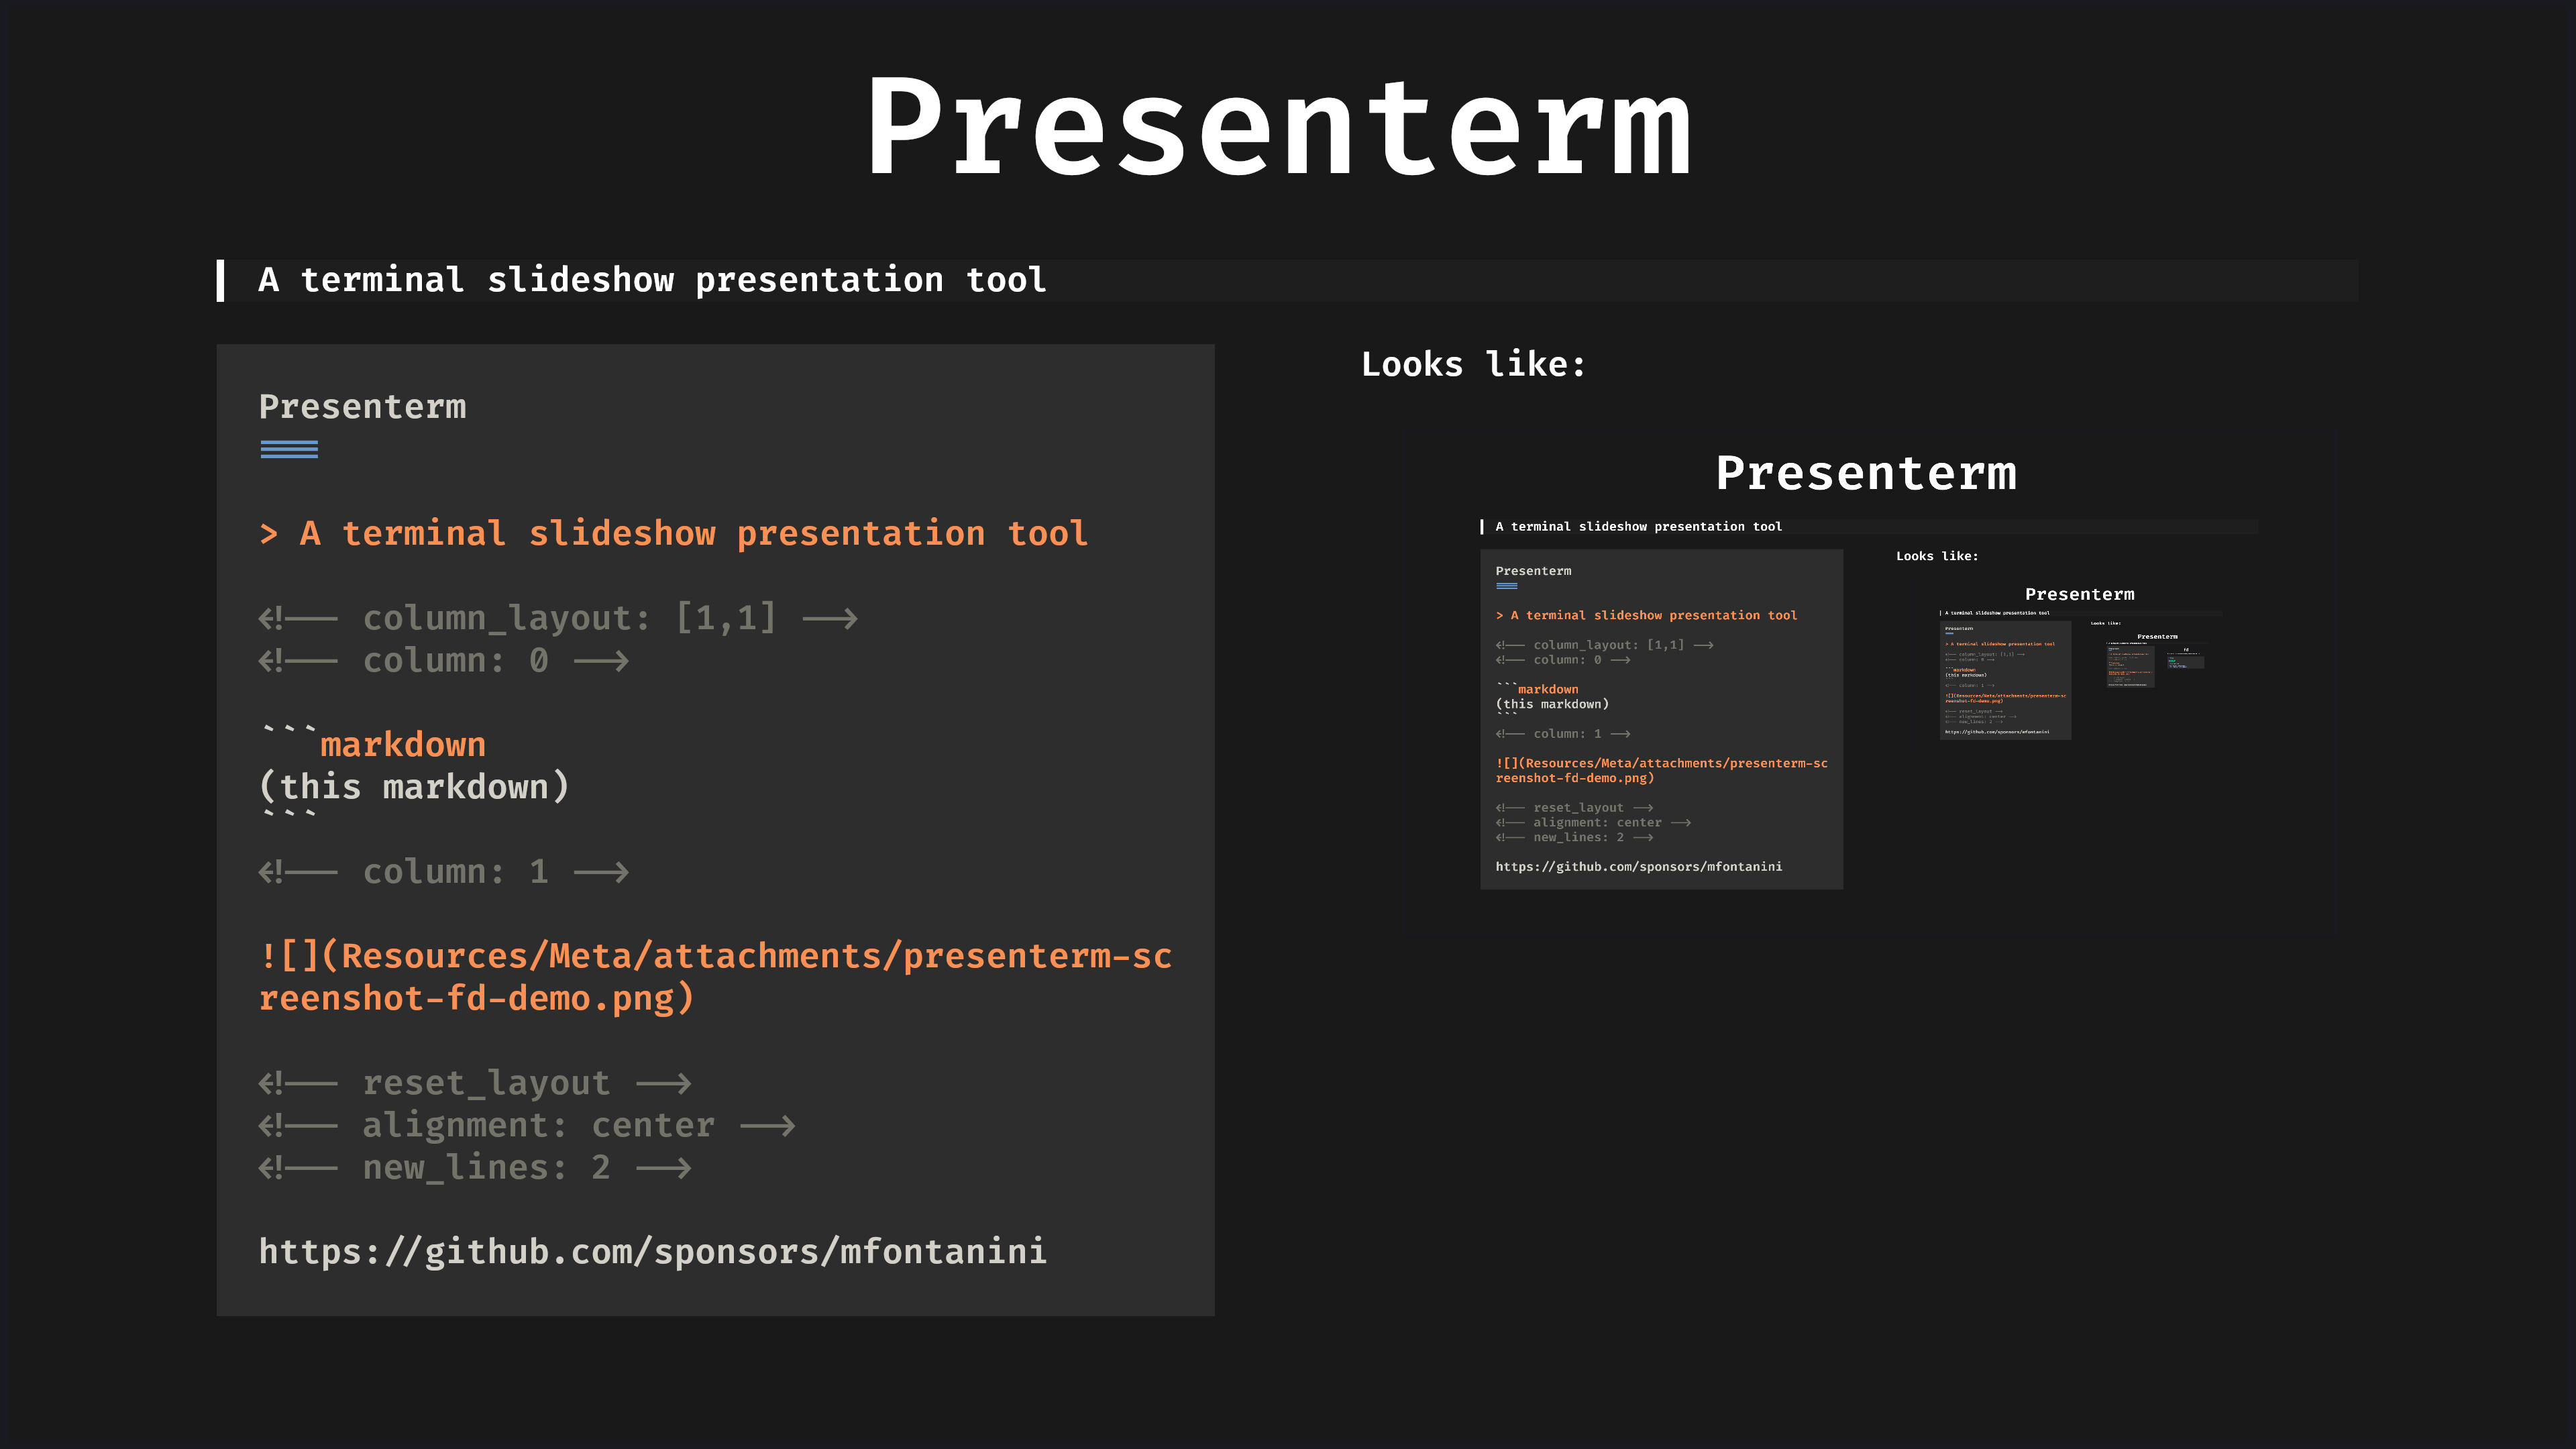Select the orange "> A terminal slideshow presentation tool" line

(x=673, y=533)
